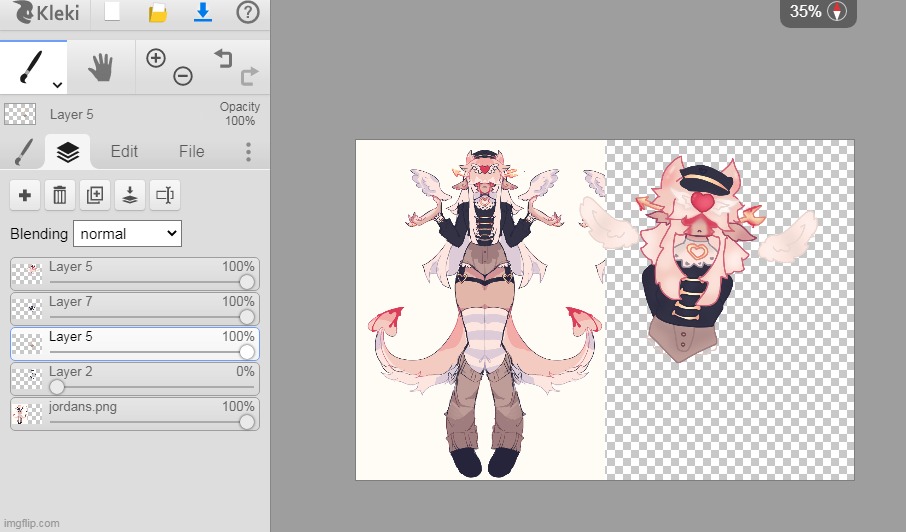The image size is (906, 532).
Task: Select the brush tool
Action: [x=29, y=66]
